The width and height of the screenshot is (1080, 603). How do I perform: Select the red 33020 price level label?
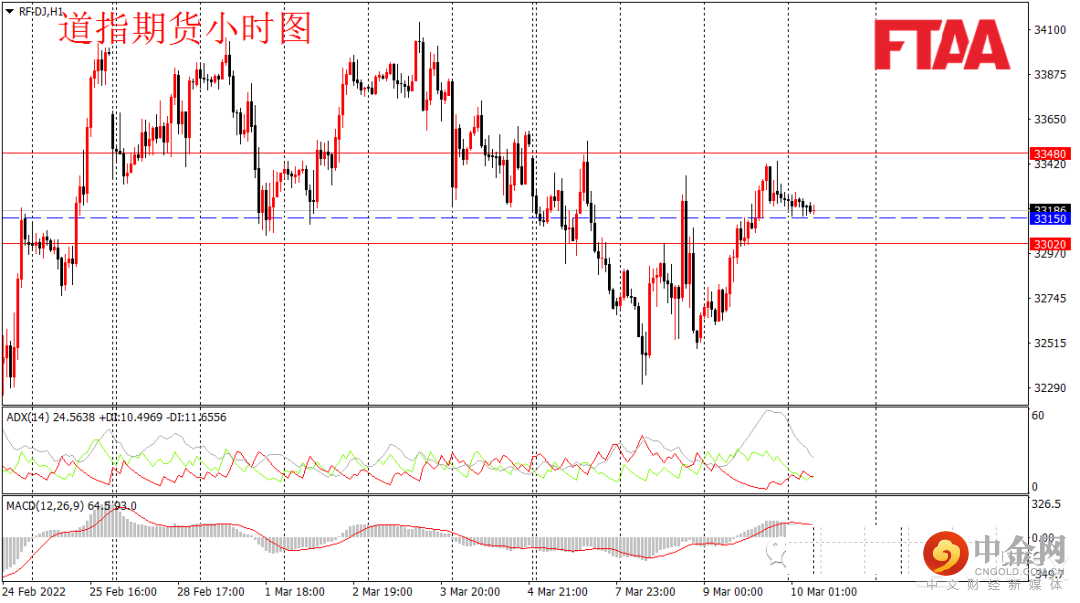click(1049, 244)
